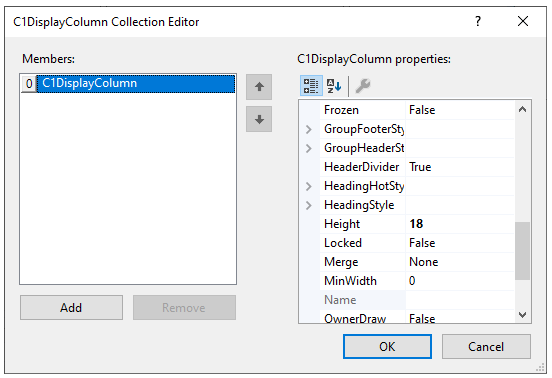552x378 pixels.
Task: Click the GroupFooterStyle property name
Action: coord(364,129)
